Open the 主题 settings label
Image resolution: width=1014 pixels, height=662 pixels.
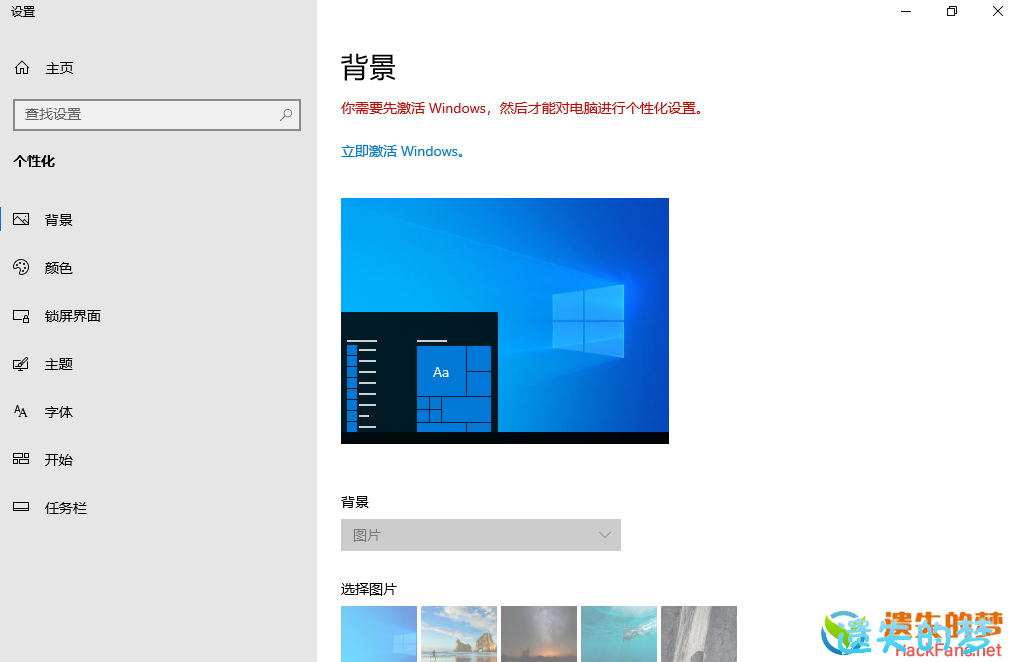(58, 364)
